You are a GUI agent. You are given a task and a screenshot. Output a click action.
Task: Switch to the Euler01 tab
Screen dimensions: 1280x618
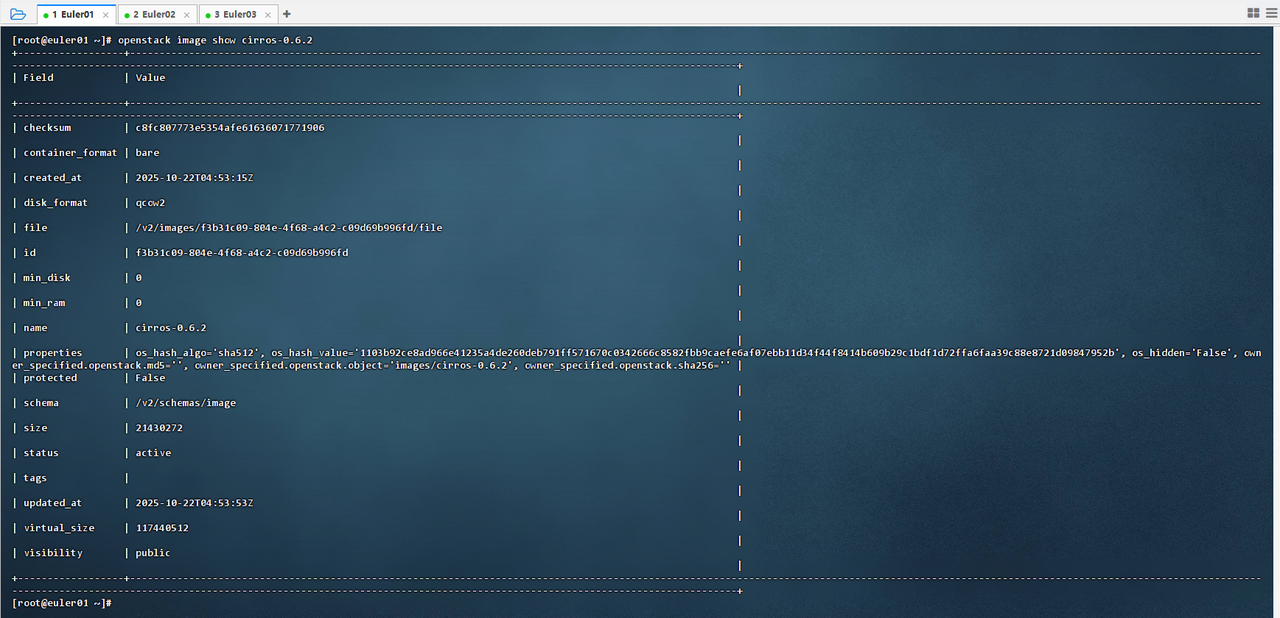tap(74, 14)
